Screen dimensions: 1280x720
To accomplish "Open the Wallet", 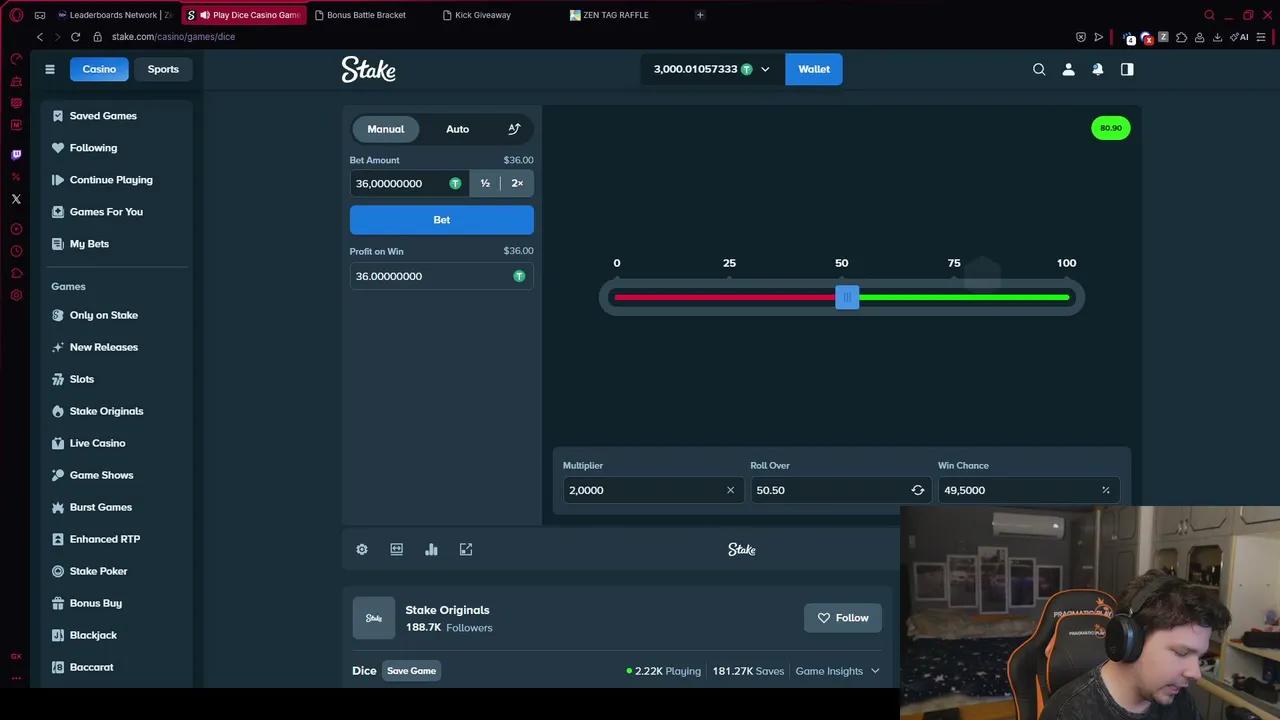I will coord(814,69).
